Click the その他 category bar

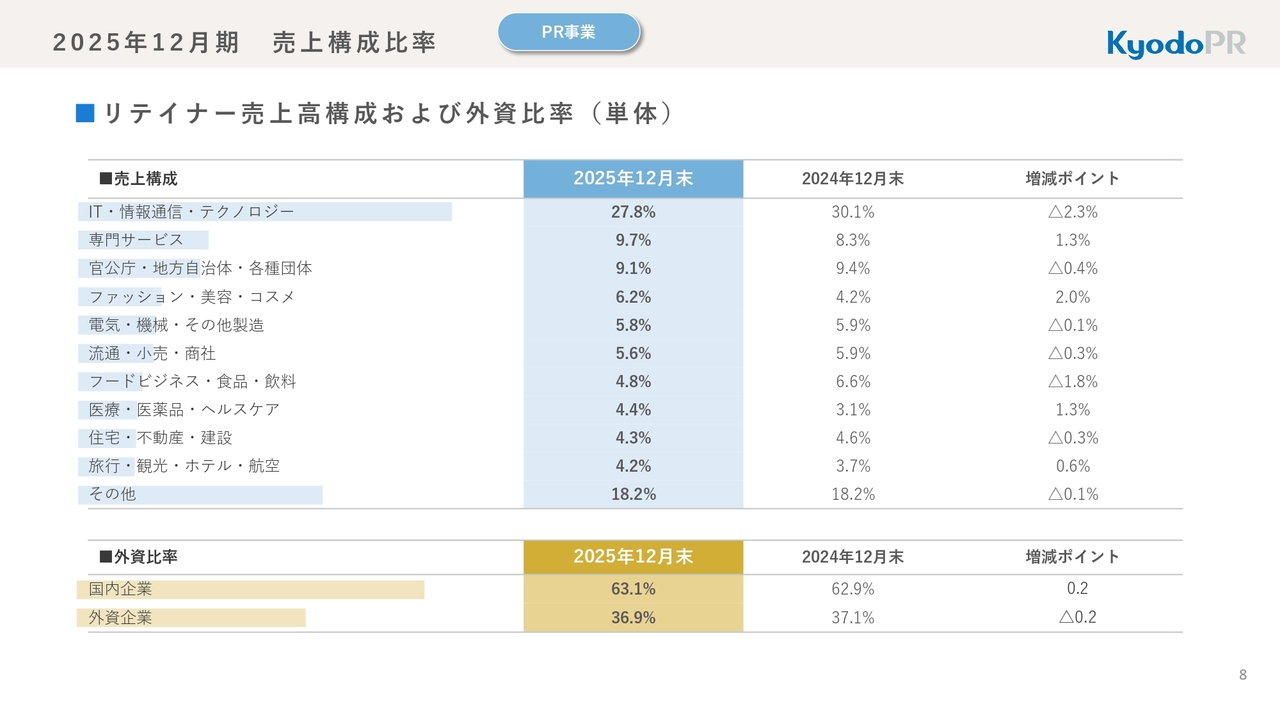(200, 494)
